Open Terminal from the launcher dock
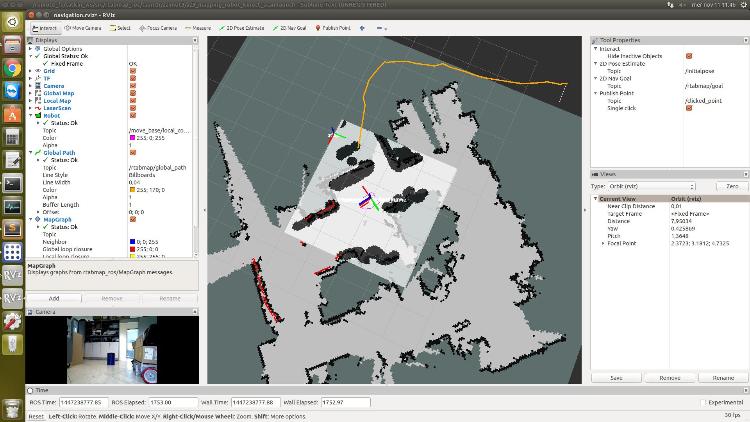The image size is (750, 422). (x=13, y=183)
